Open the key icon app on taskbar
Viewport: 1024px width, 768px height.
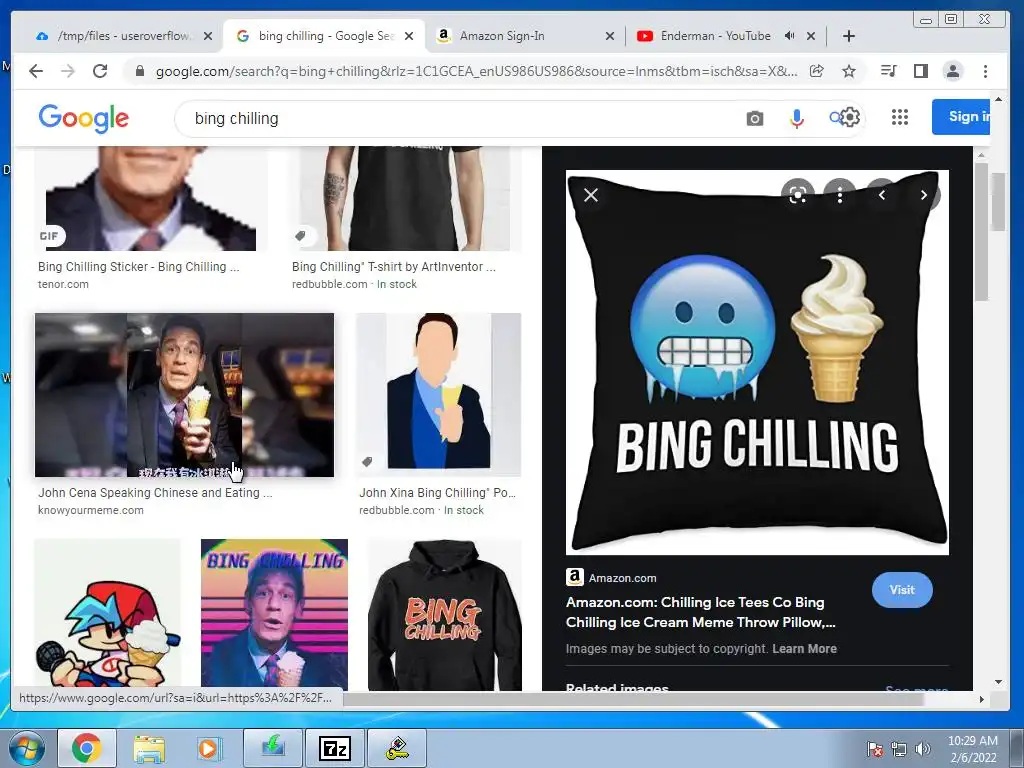(x=396, y=748)
